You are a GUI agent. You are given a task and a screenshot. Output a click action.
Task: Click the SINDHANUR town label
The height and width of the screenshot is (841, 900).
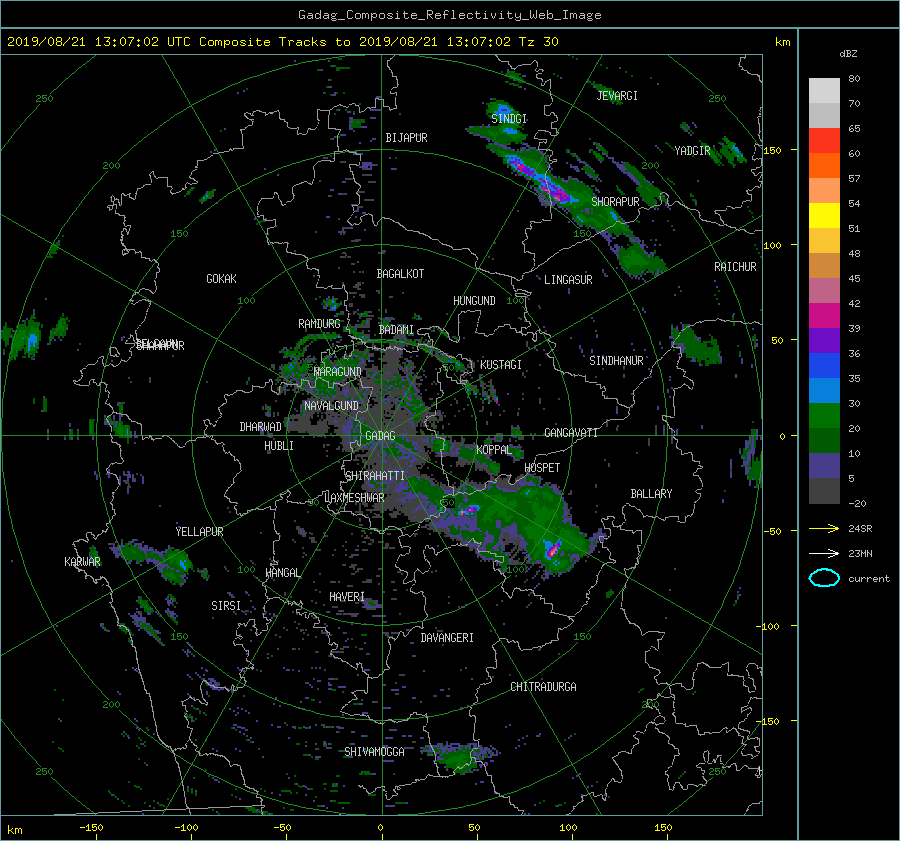point(616,361)
